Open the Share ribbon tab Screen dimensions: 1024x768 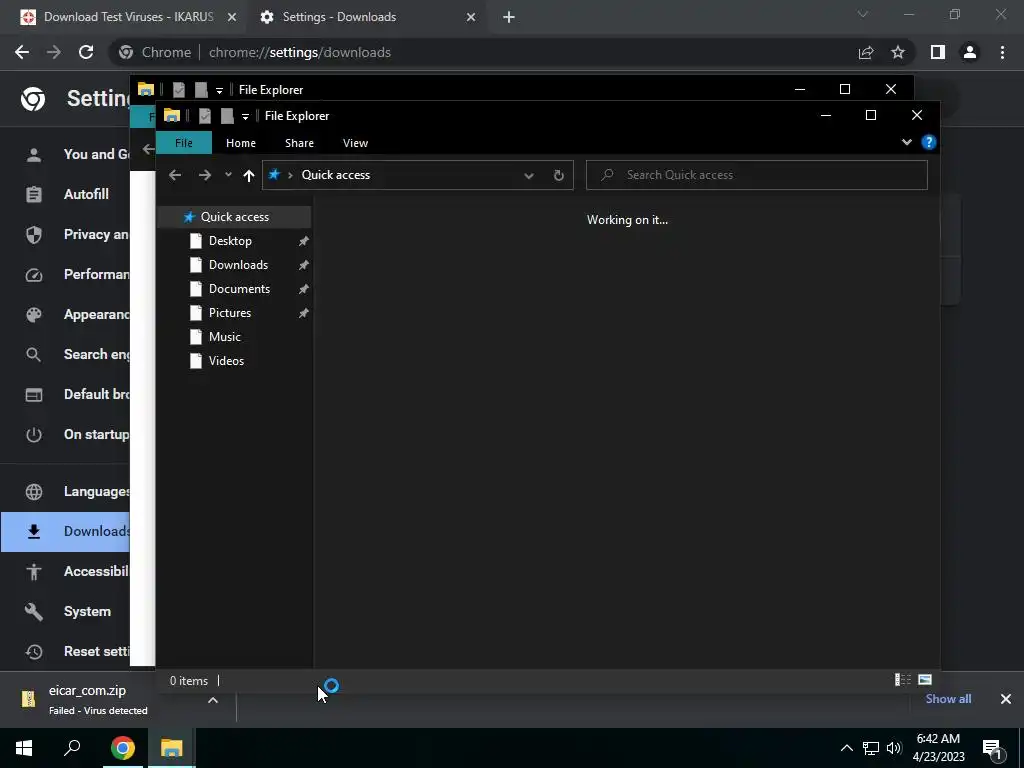click(x=299, y=143)
